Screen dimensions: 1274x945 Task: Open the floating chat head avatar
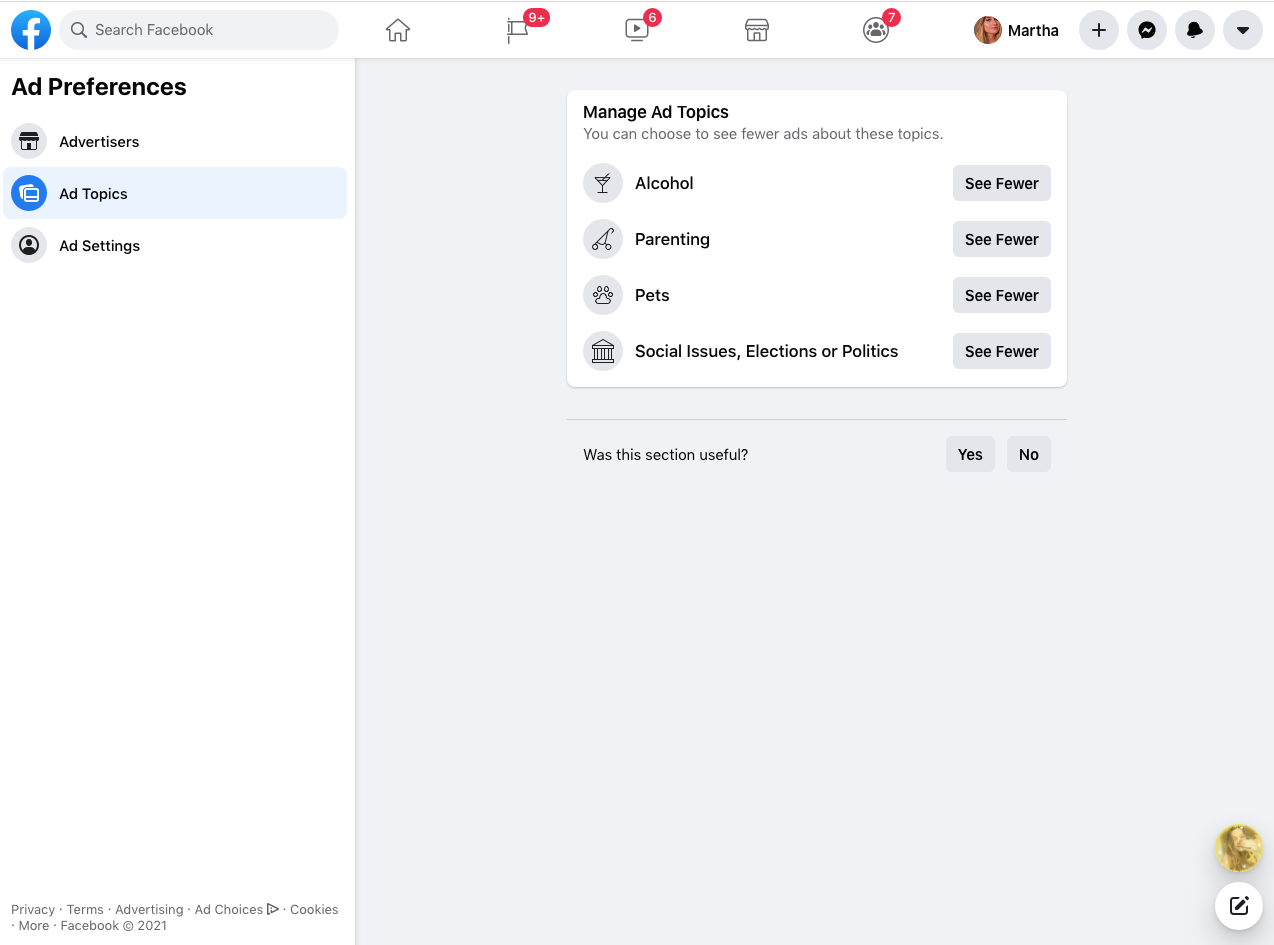(x=1239, y=849)
